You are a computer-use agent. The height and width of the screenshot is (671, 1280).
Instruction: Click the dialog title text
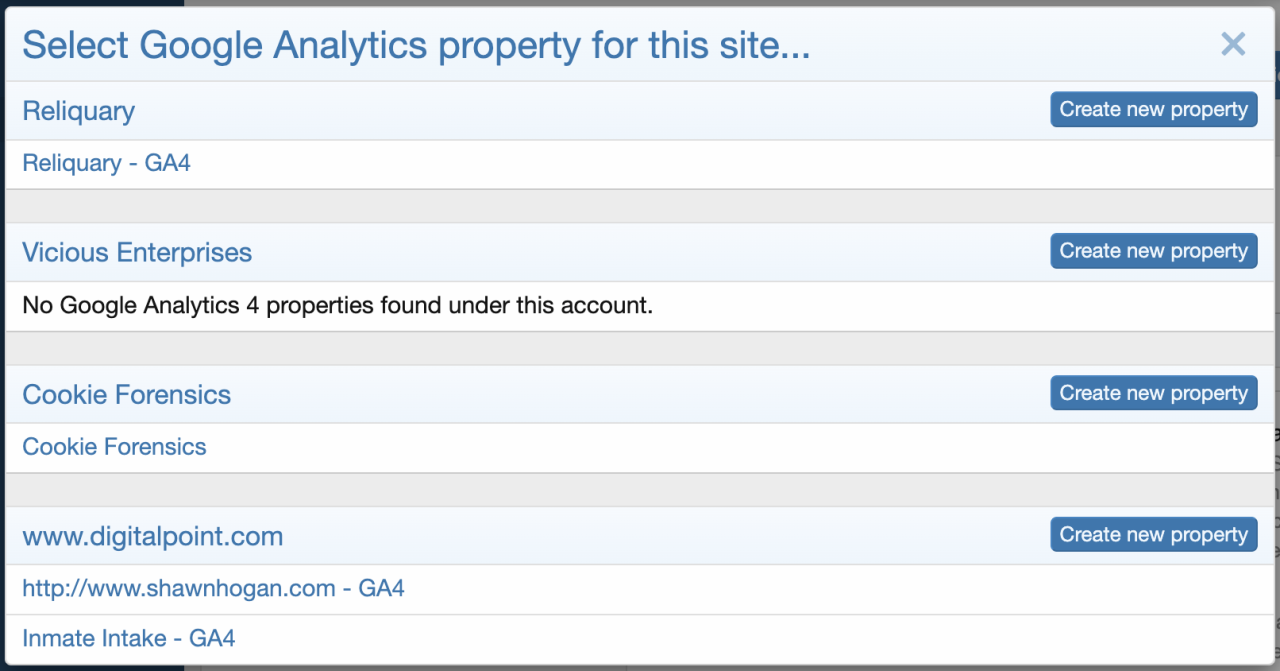[416, 46]
